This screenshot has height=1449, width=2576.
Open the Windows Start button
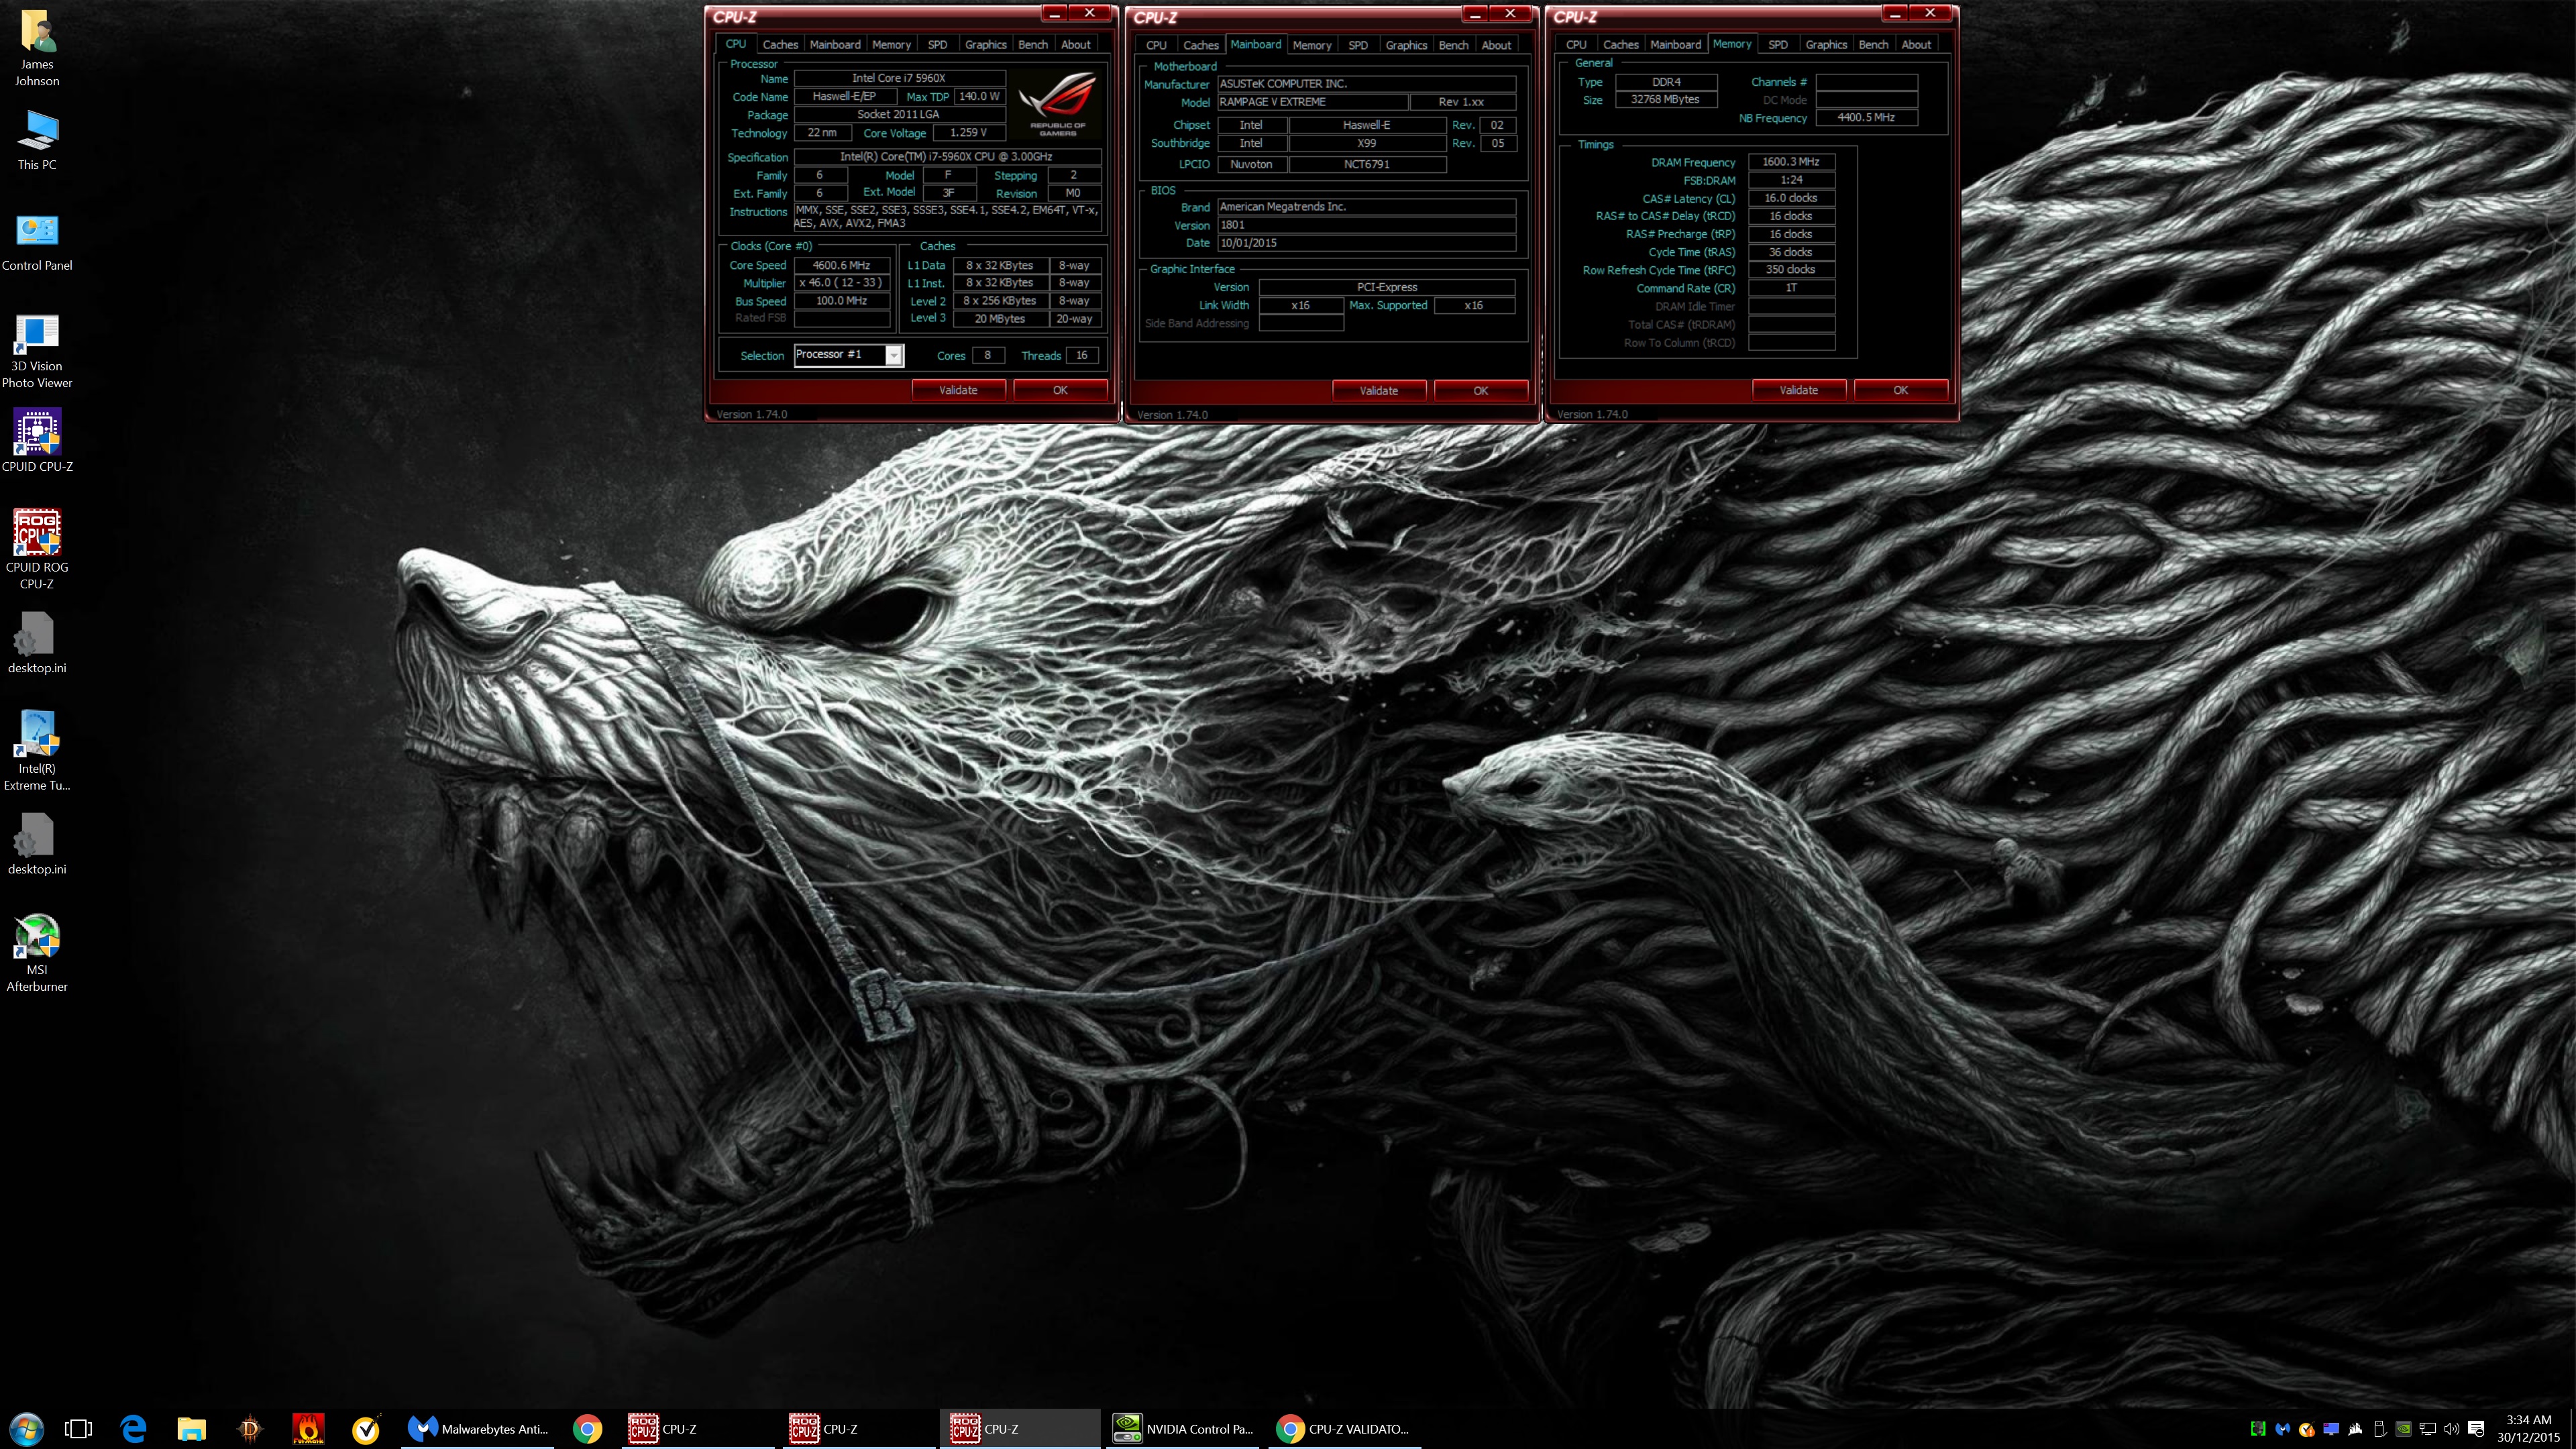[x=26, y=1429]
